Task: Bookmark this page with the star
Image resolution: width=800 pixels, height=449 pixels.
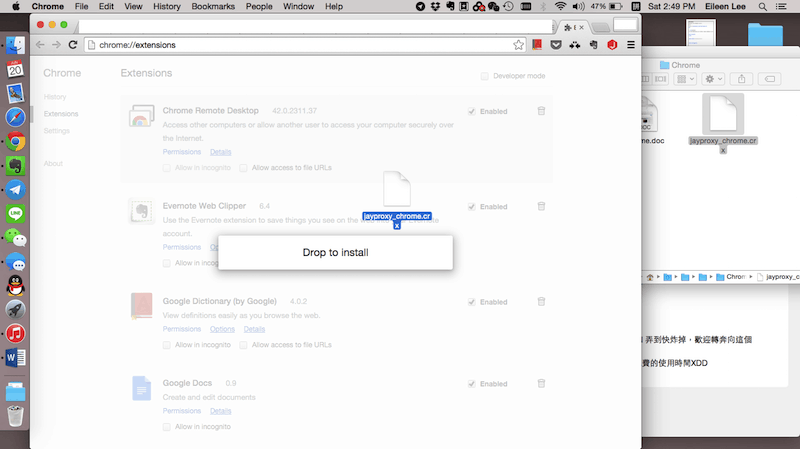Action: pos(518,45)
